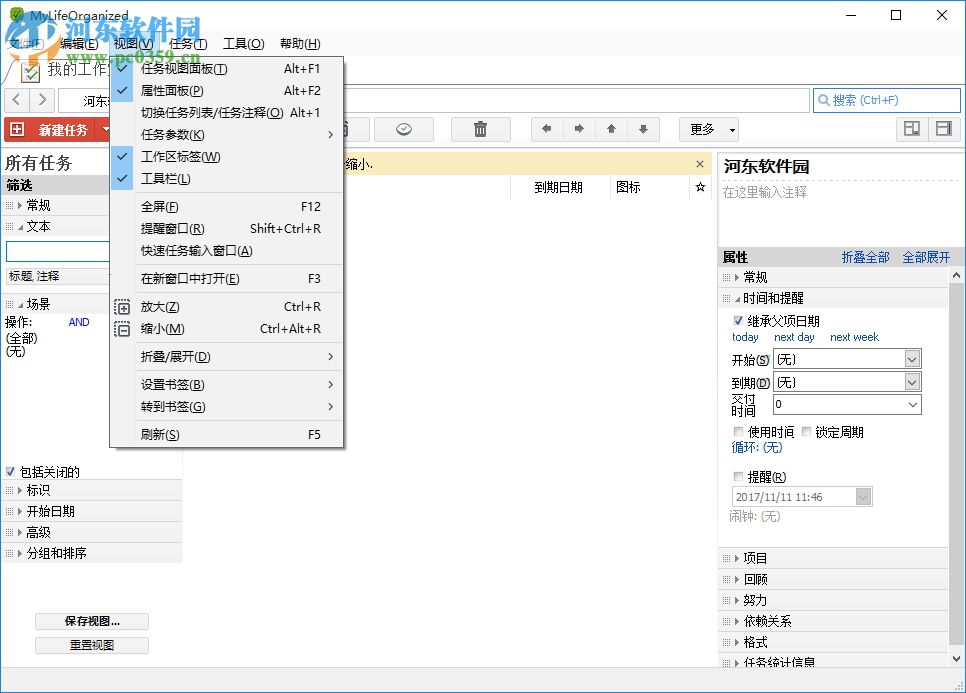Click the next week link

[x=854, y=337]
